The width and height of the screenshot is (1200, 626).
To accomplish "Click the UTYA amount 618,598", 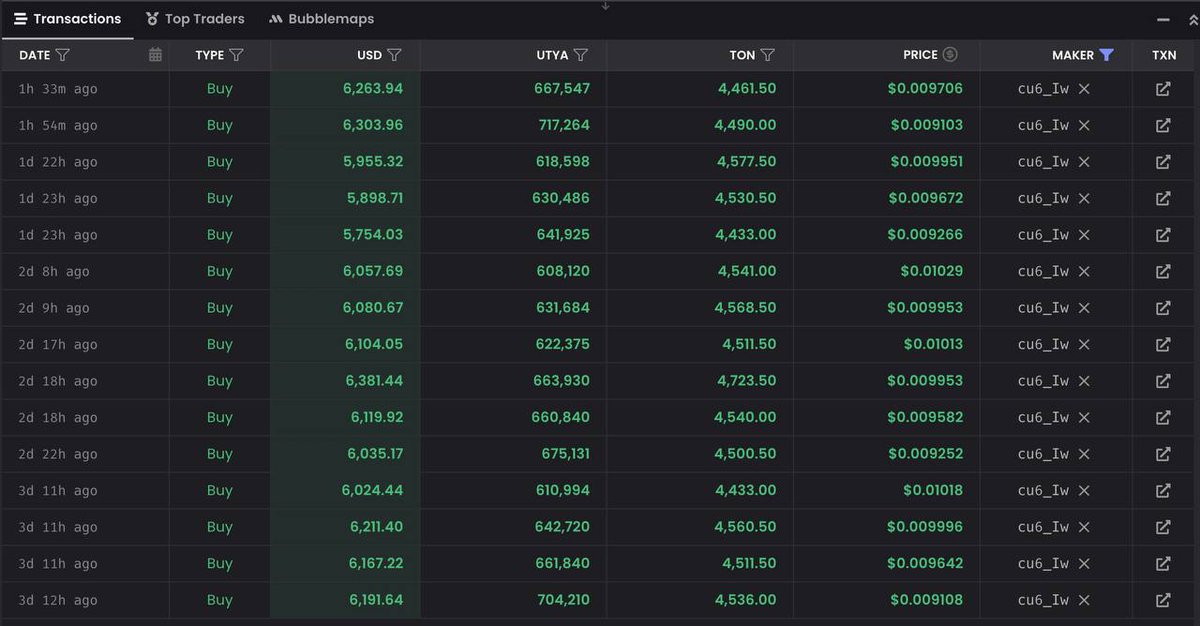I will coord(561,162).
